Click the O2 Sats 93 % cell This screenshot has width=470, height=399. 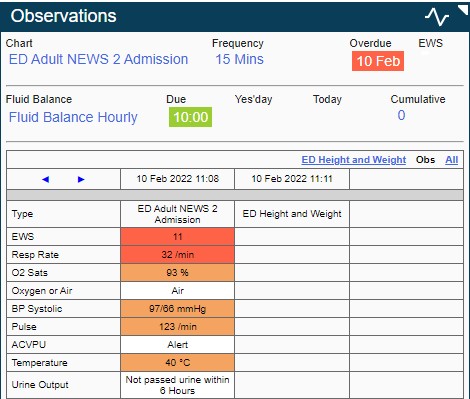(x=178, y=273)
